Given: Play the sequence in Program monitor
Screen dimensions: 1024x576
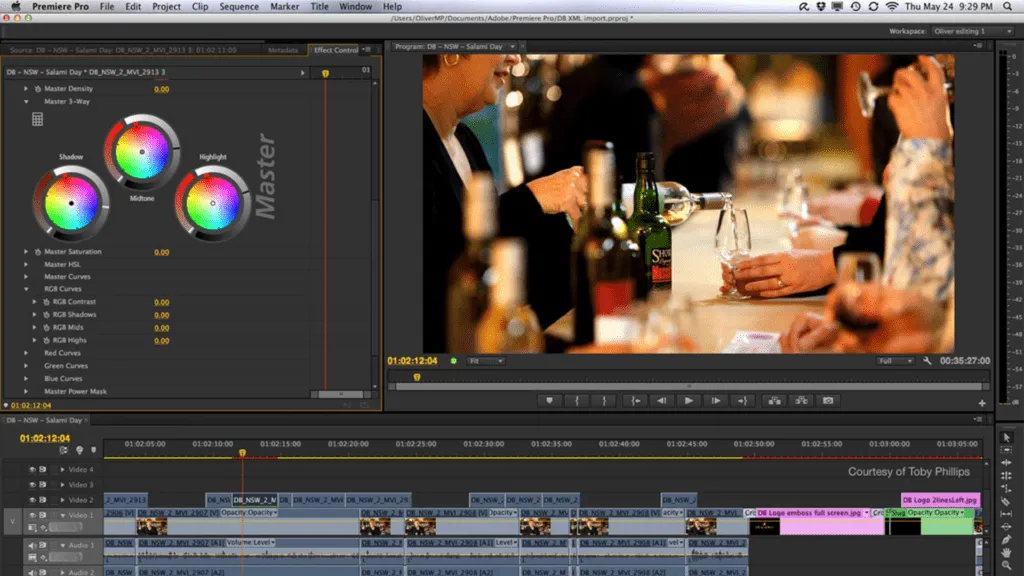Looking at the screenshot, I should [688, 401].
